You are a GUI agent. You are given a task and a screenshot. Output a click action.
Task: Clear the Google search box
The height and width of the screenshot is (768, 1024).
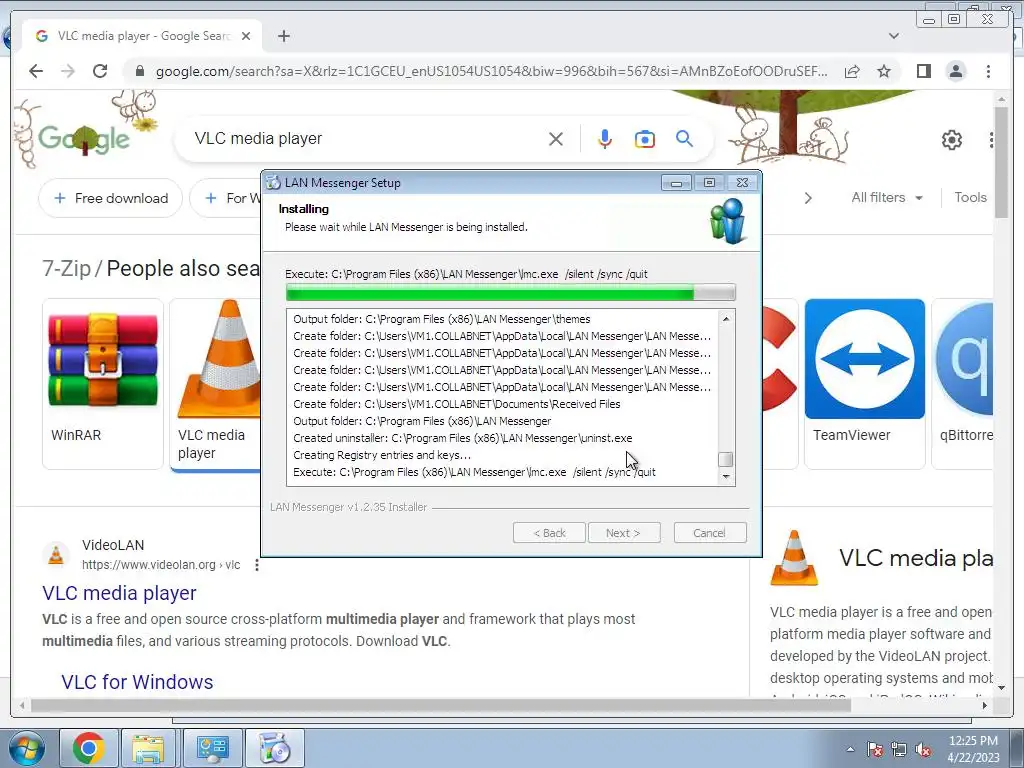click(x=556, y=138)
